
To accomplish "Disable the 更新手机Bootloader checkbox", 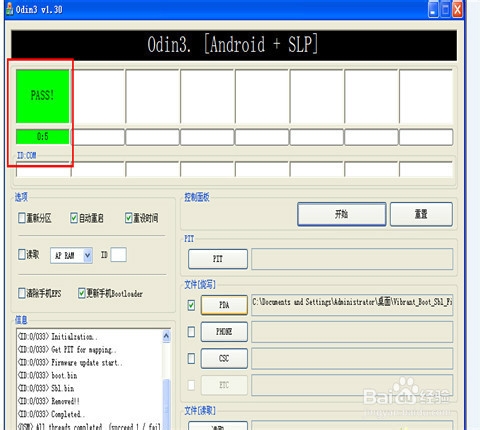I will click(x=82, y=293).
